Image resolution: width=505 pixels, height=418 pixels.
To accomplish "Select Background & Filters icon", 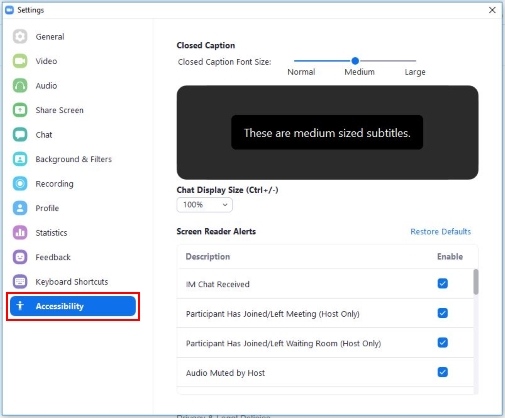I will click(20, 159).
